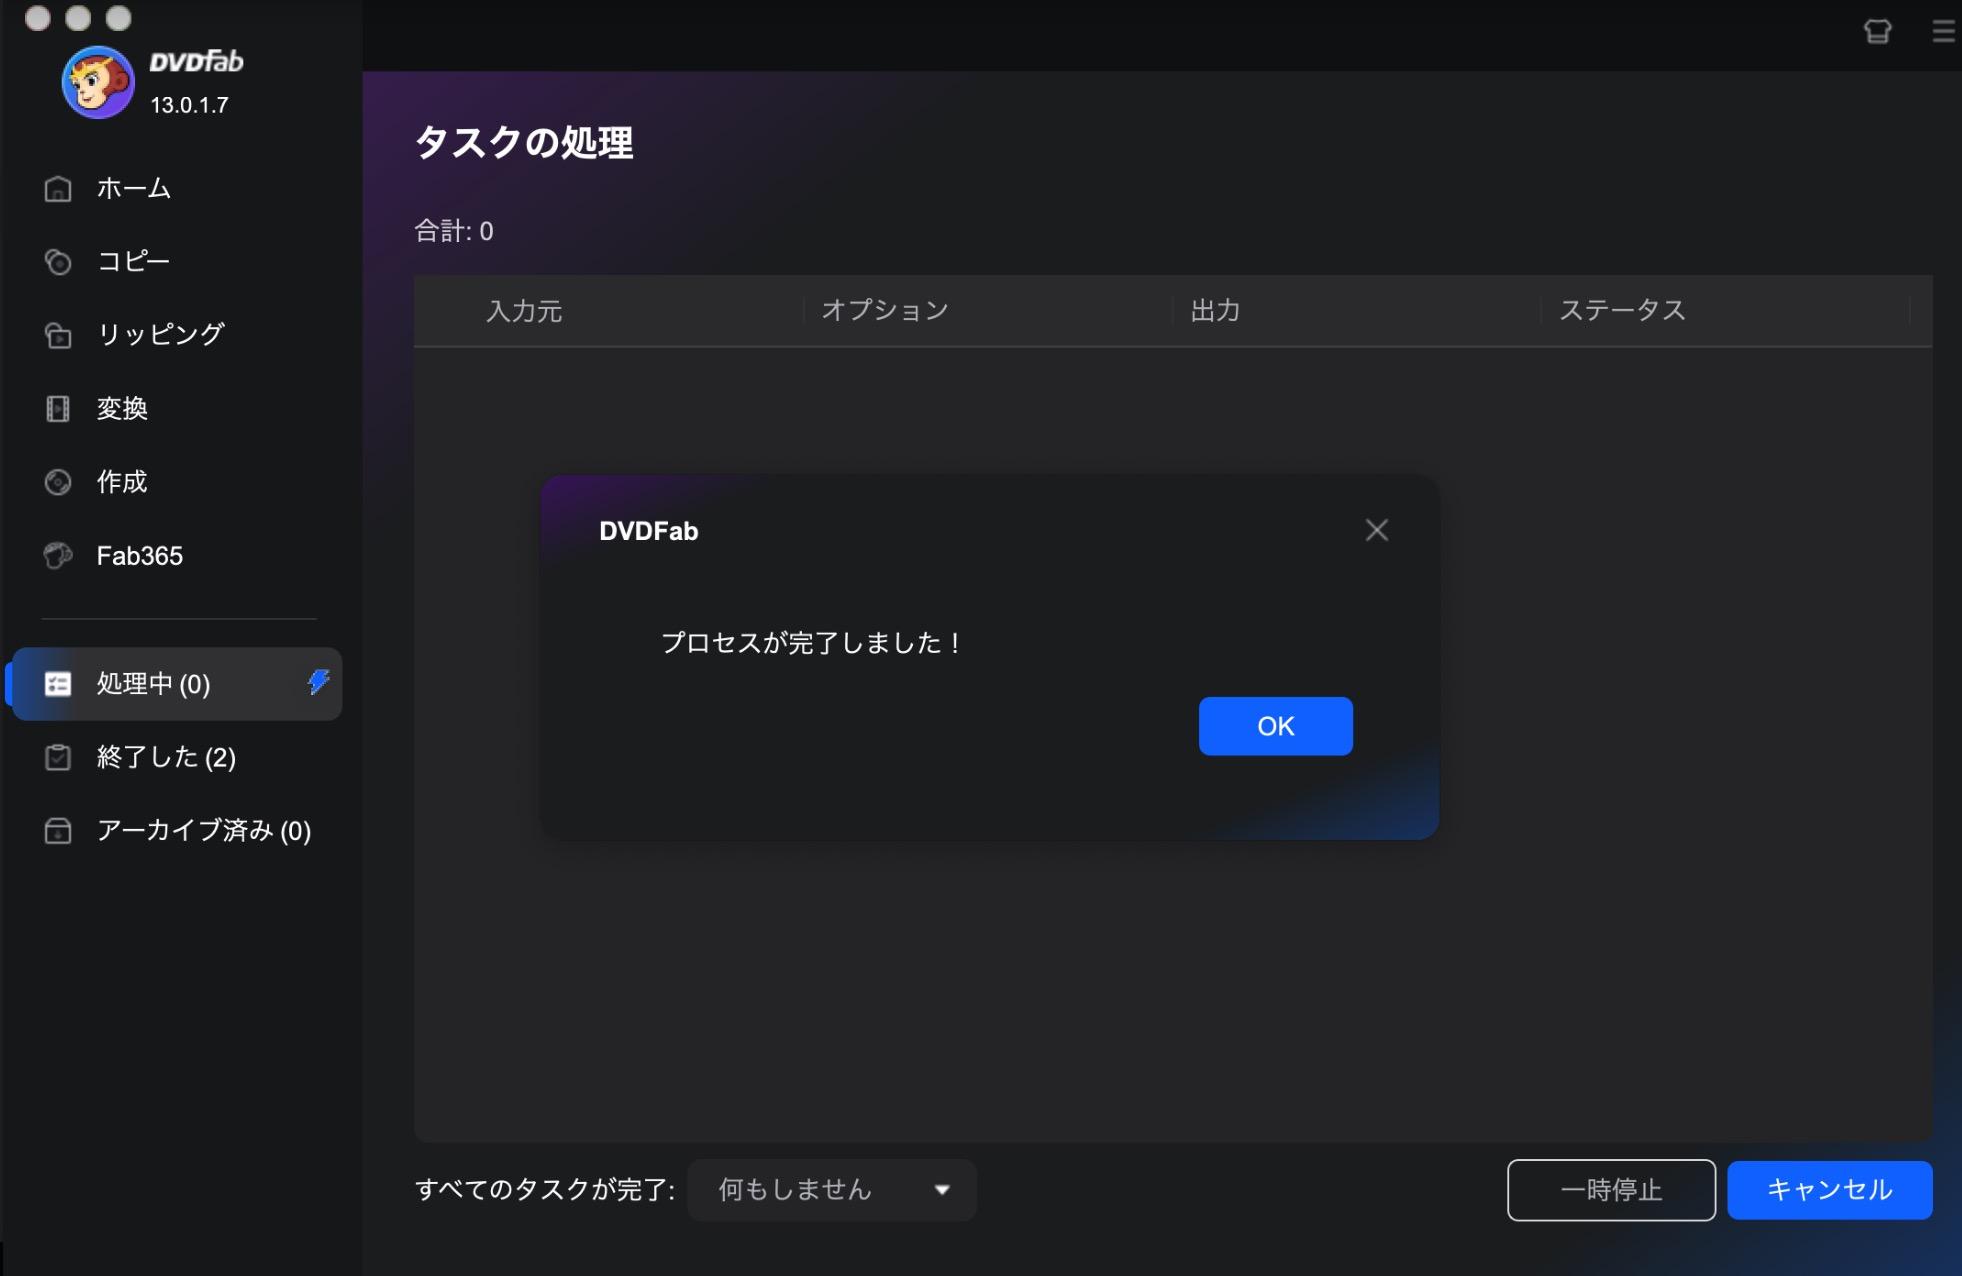Click the lightning bolt icon beside 処理中
This screenshot has width=1962, height=1276.
tap(318, 682)
